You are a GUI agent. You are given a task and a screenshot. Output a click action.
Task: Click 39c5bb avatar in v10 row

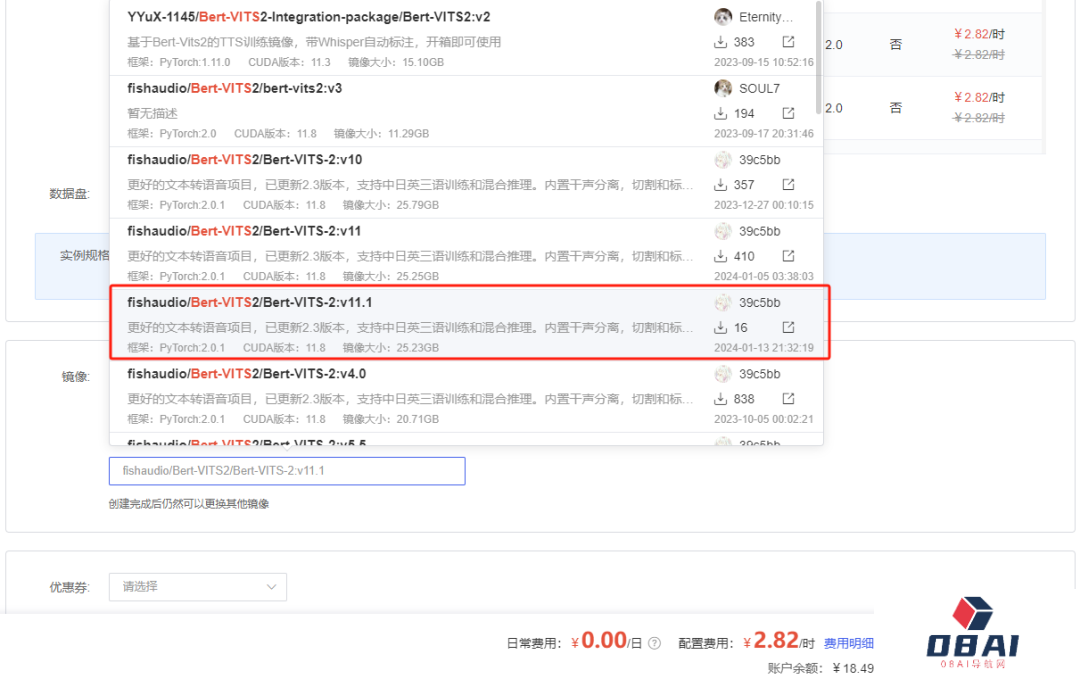tap(723, 160)
